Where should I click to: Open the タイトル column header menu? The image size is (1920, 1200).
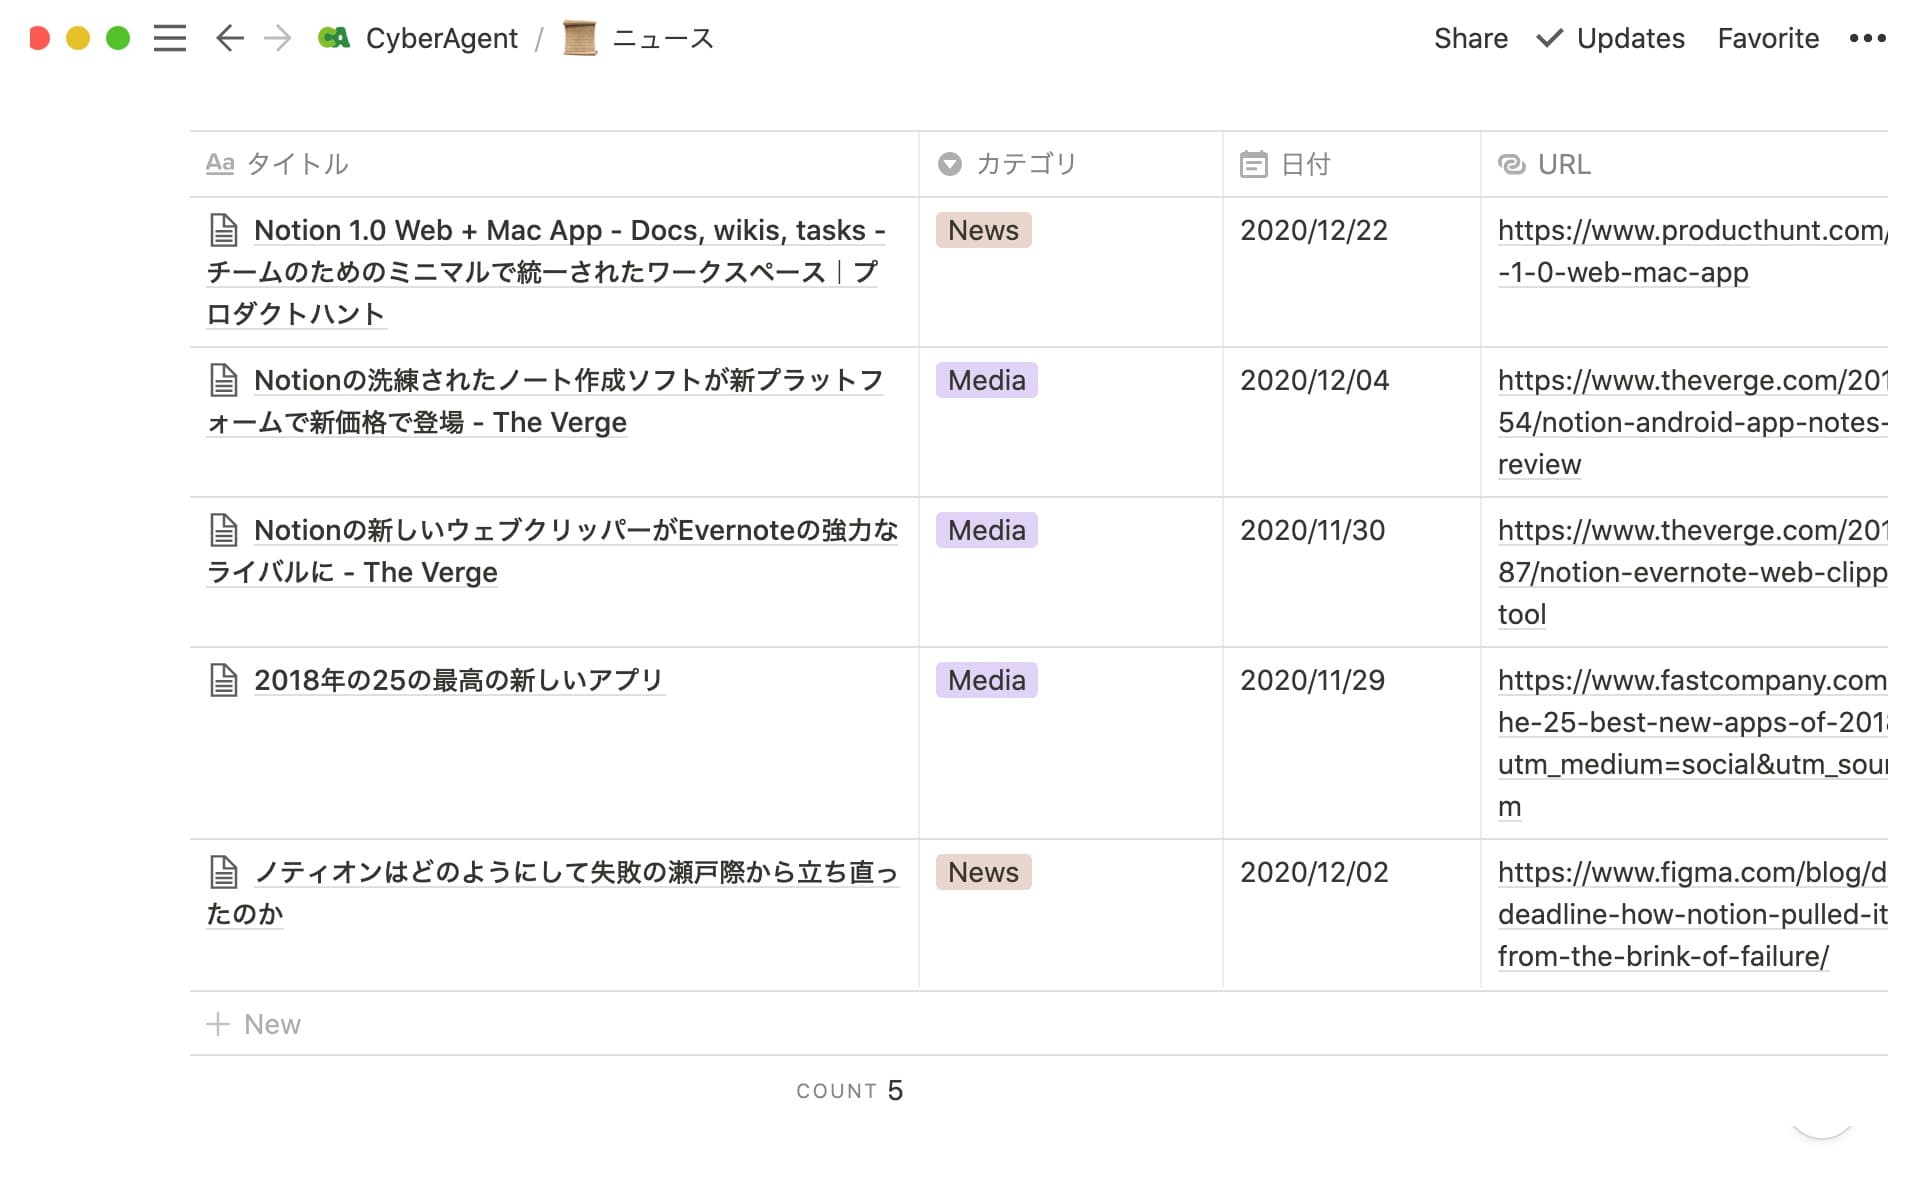(297, 164)
